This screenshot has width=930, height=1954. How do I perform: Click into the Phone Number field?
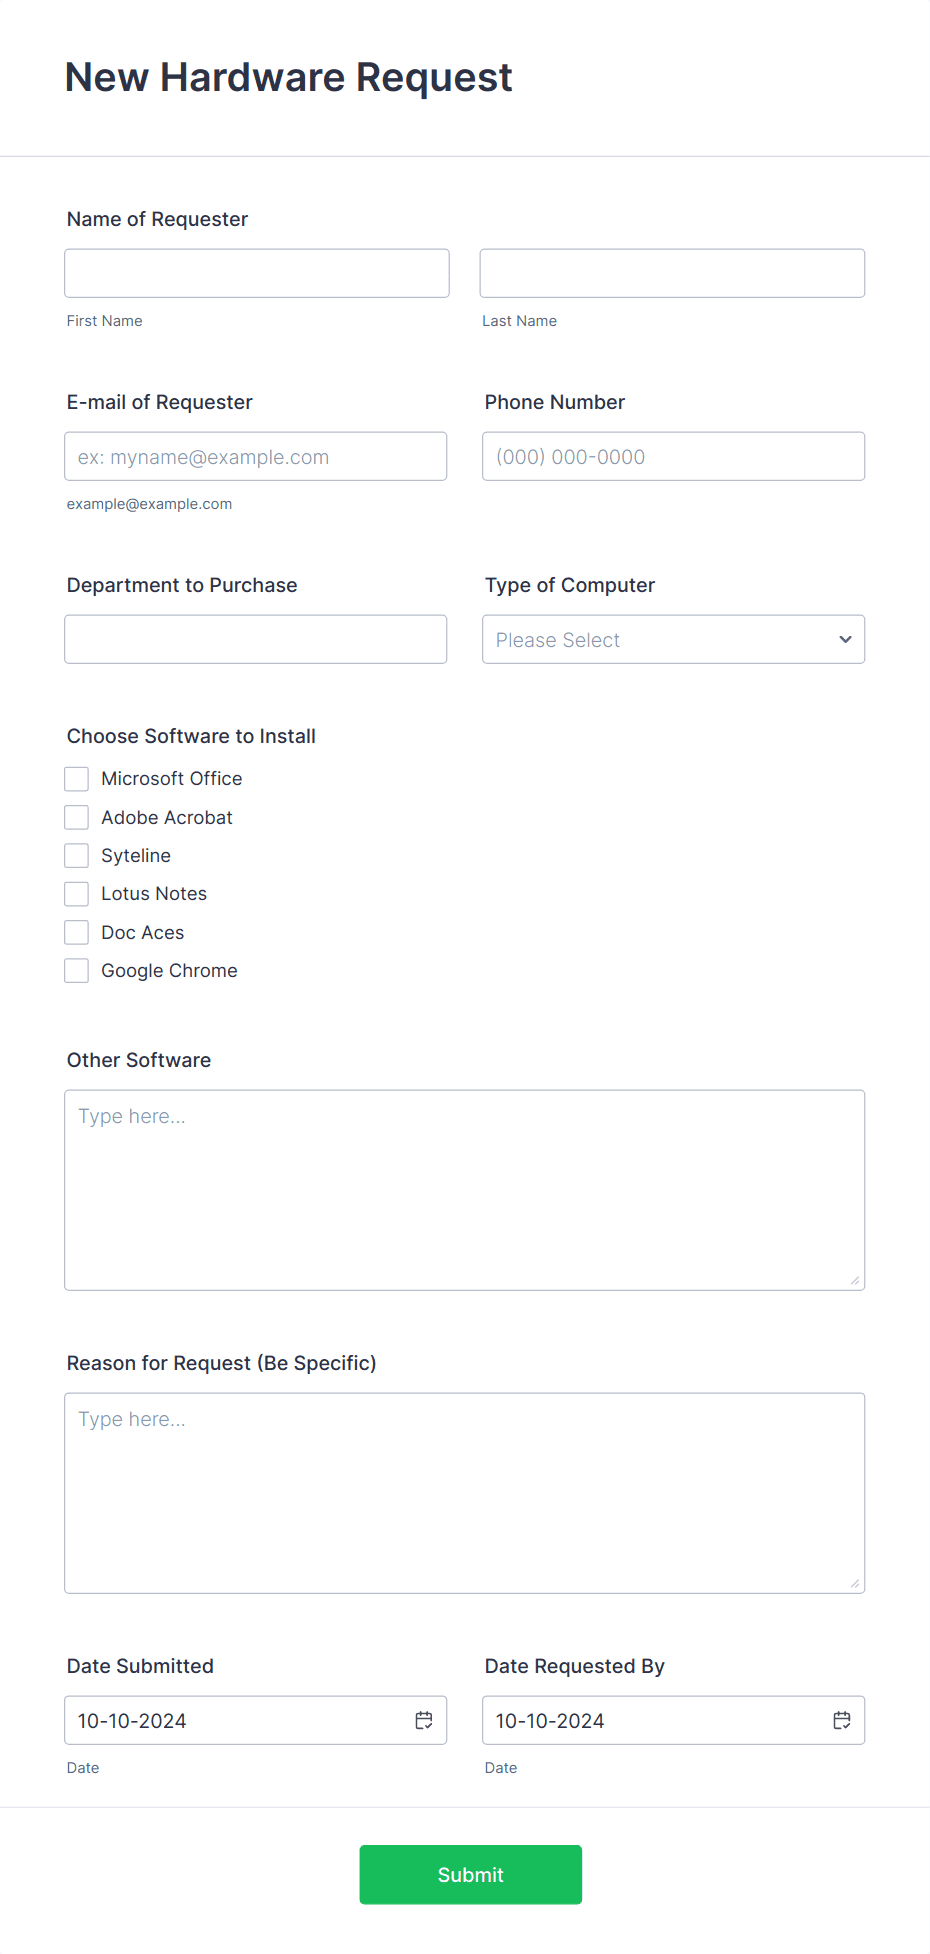673,456
